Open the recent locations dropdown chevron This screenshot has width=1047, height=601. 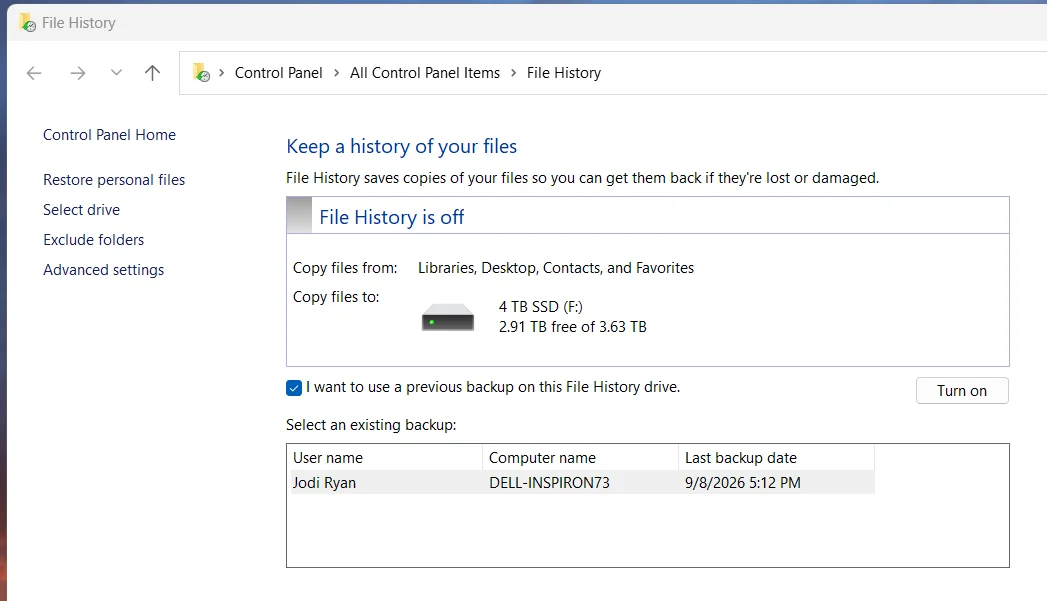(x=116, y=73)
